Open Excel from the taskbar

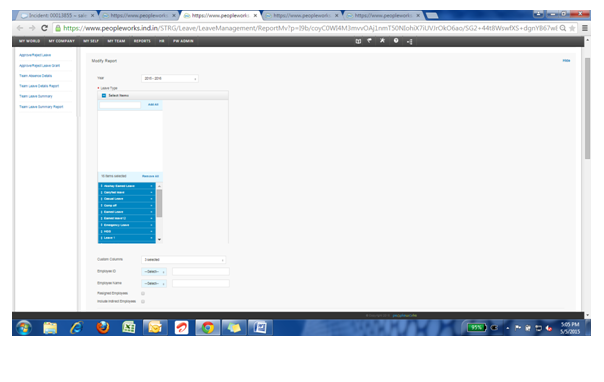129,328
